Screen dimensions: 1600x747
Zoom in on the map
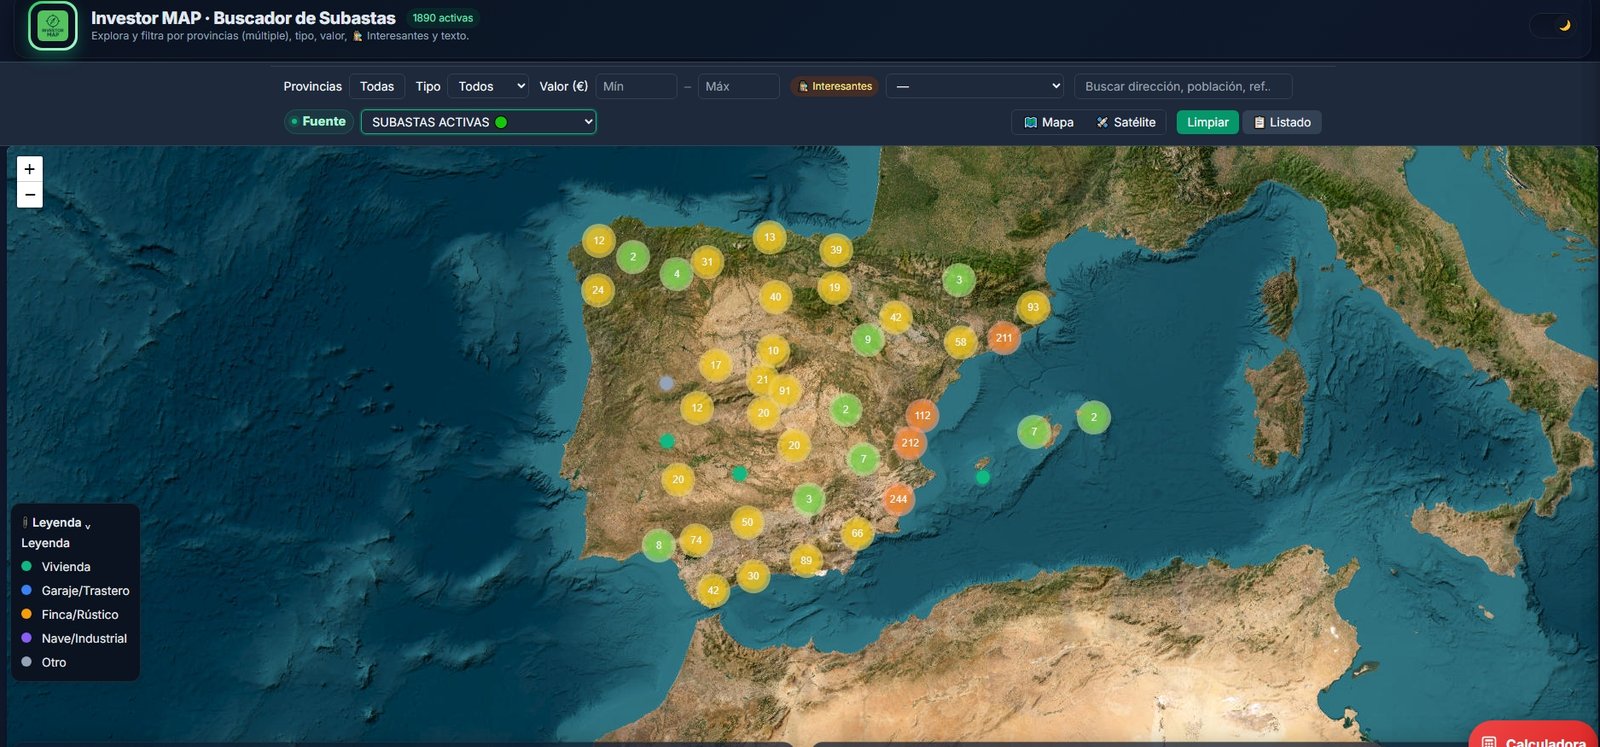point(30,169)
